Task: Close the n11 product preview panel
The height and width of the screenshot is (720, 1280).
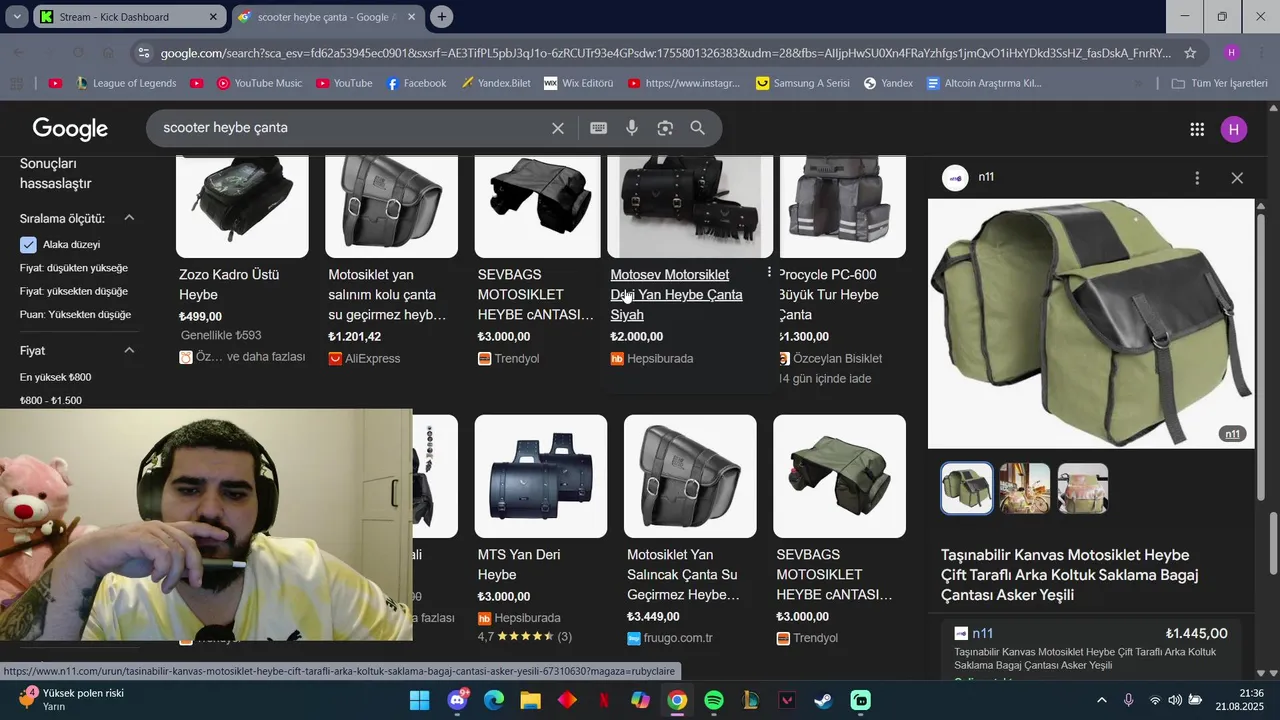Action: (1237, 178)
